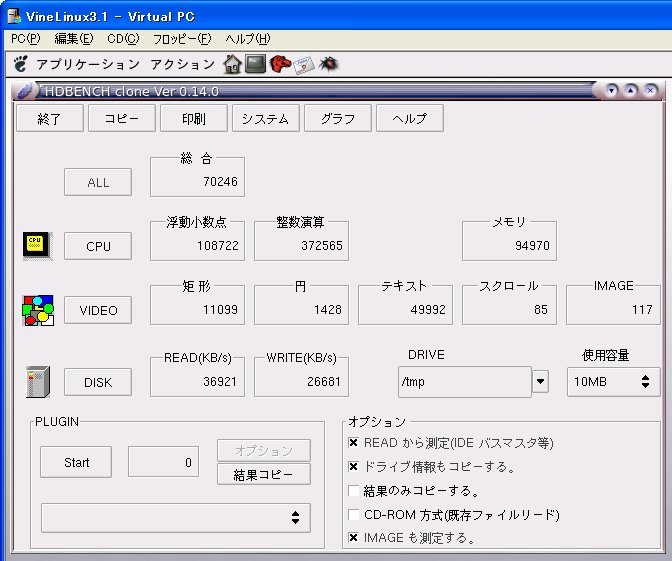Click the テキスト value 49992
672x561 pixels.
click(428, 309)
